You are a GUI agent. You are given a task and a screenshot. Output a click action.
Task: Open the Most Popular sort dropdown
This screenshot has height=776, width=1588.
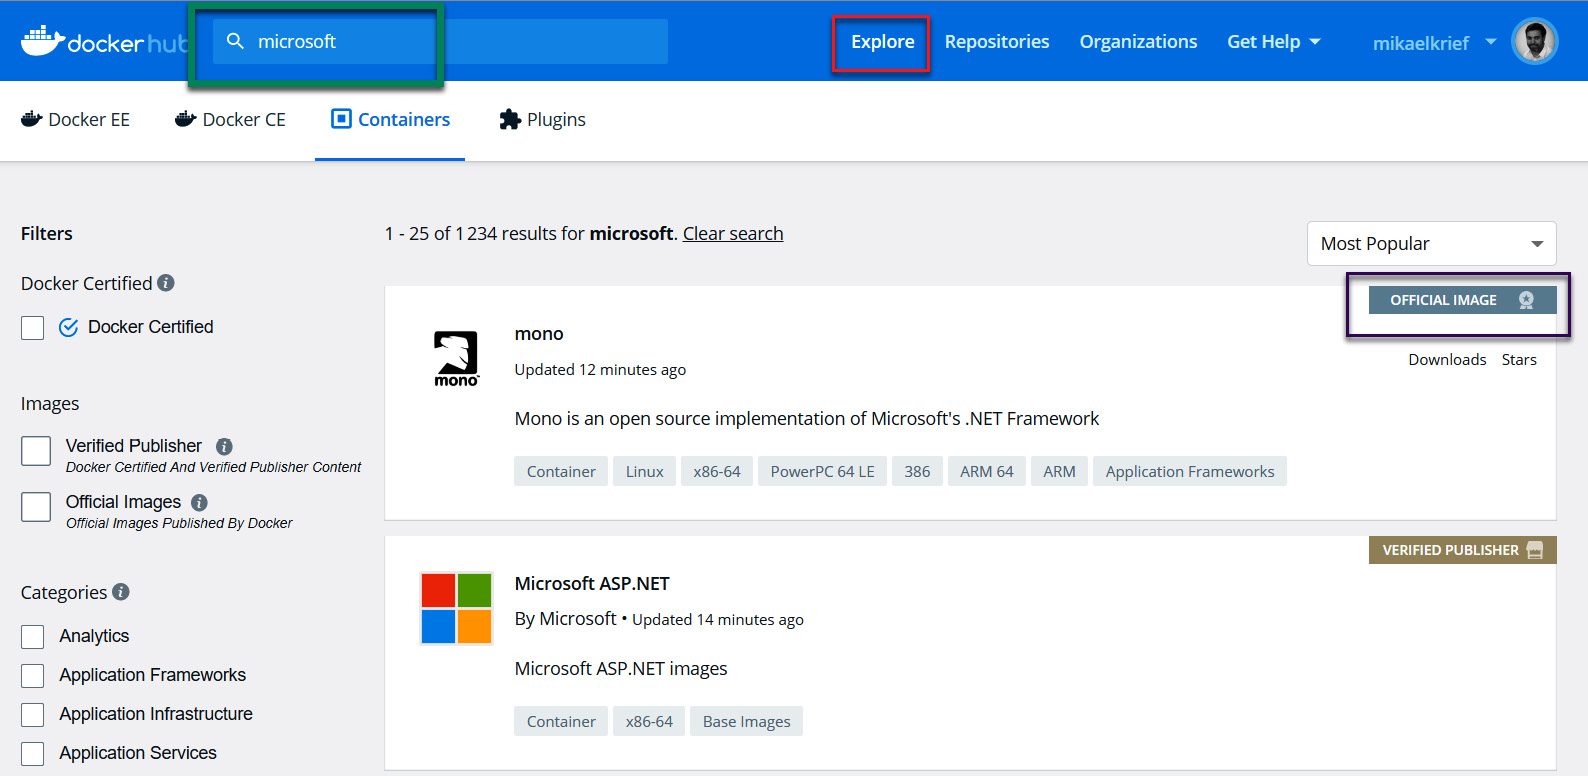coord(1431,244)
